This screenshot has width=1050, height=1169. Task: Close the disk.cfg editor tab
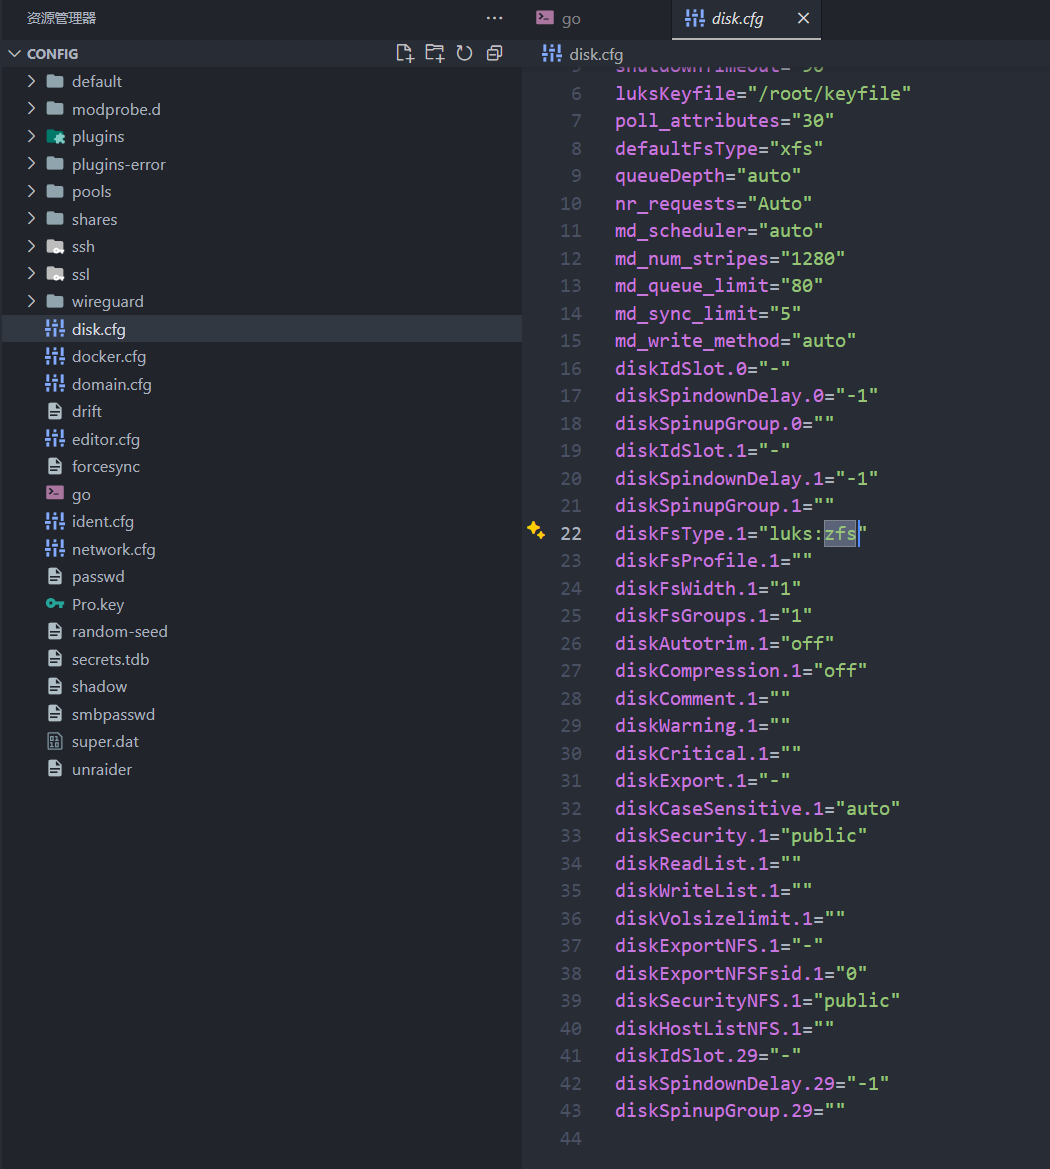coord(803,18)
